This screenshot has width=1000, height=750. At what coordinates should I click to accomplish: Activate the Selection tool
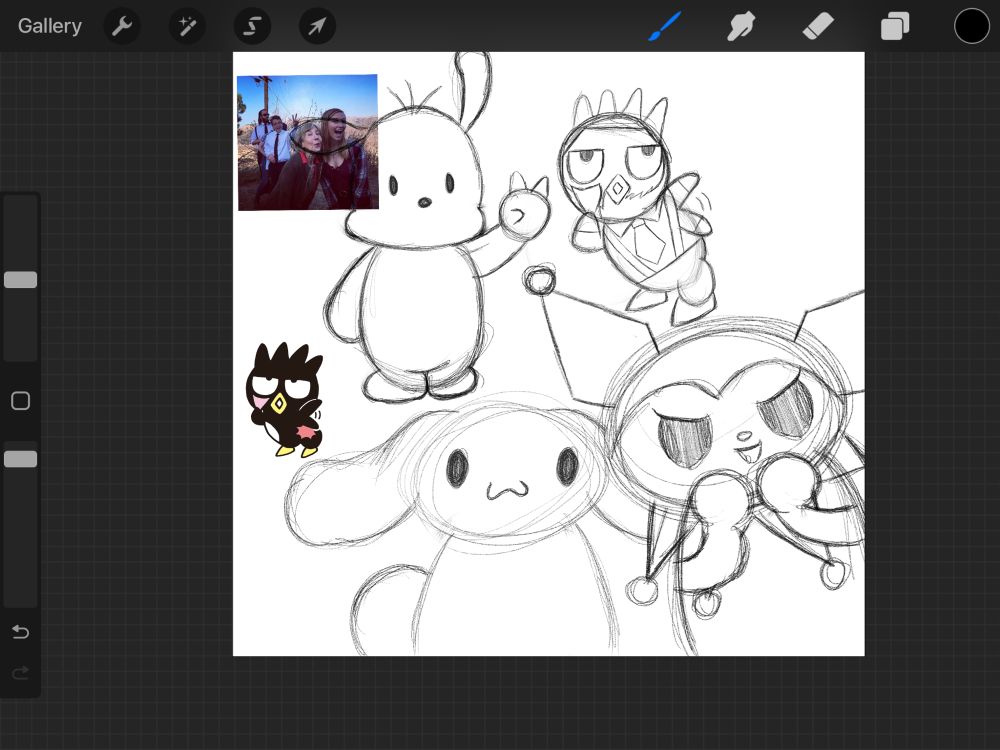pos(253,26)
